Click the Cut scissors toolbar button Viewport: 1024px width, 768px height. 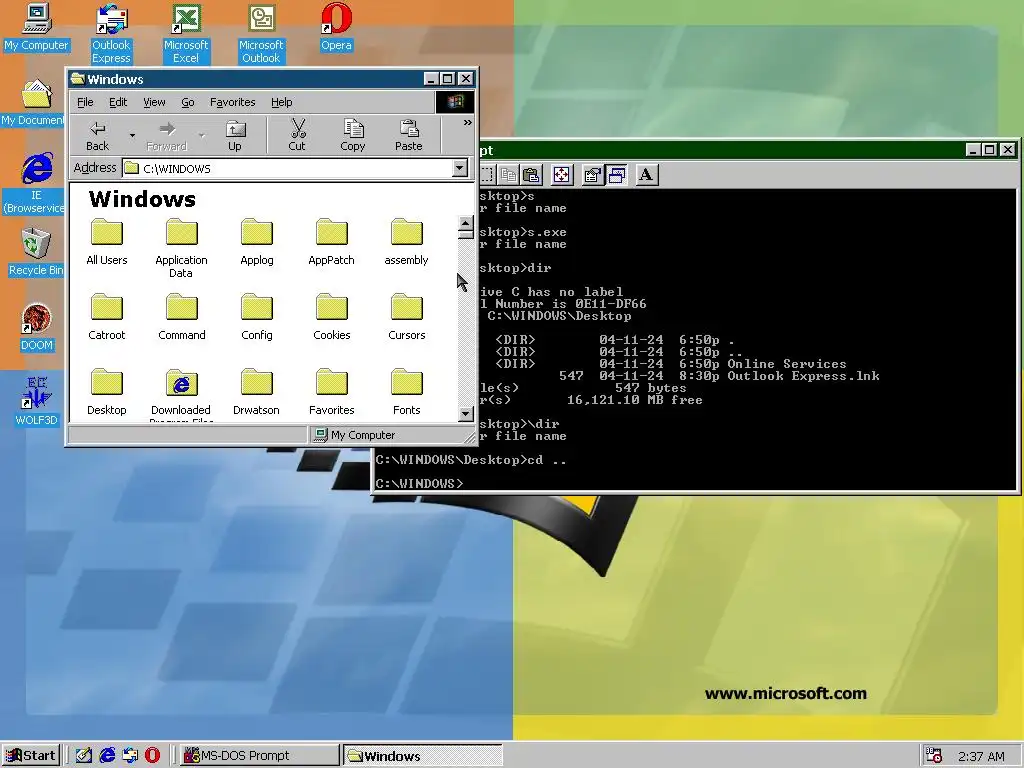pyautogui.click(x=297, y=136)
